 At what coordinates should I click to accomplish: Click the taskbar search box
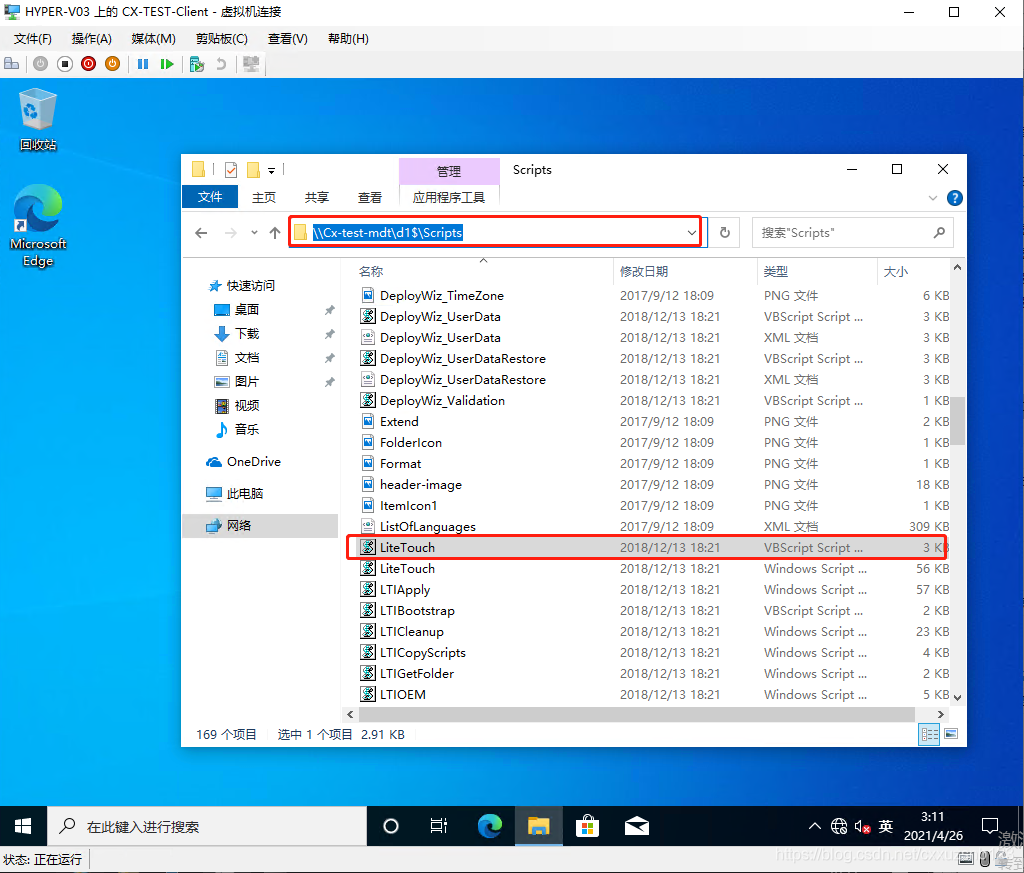click(x=207, y=827)
